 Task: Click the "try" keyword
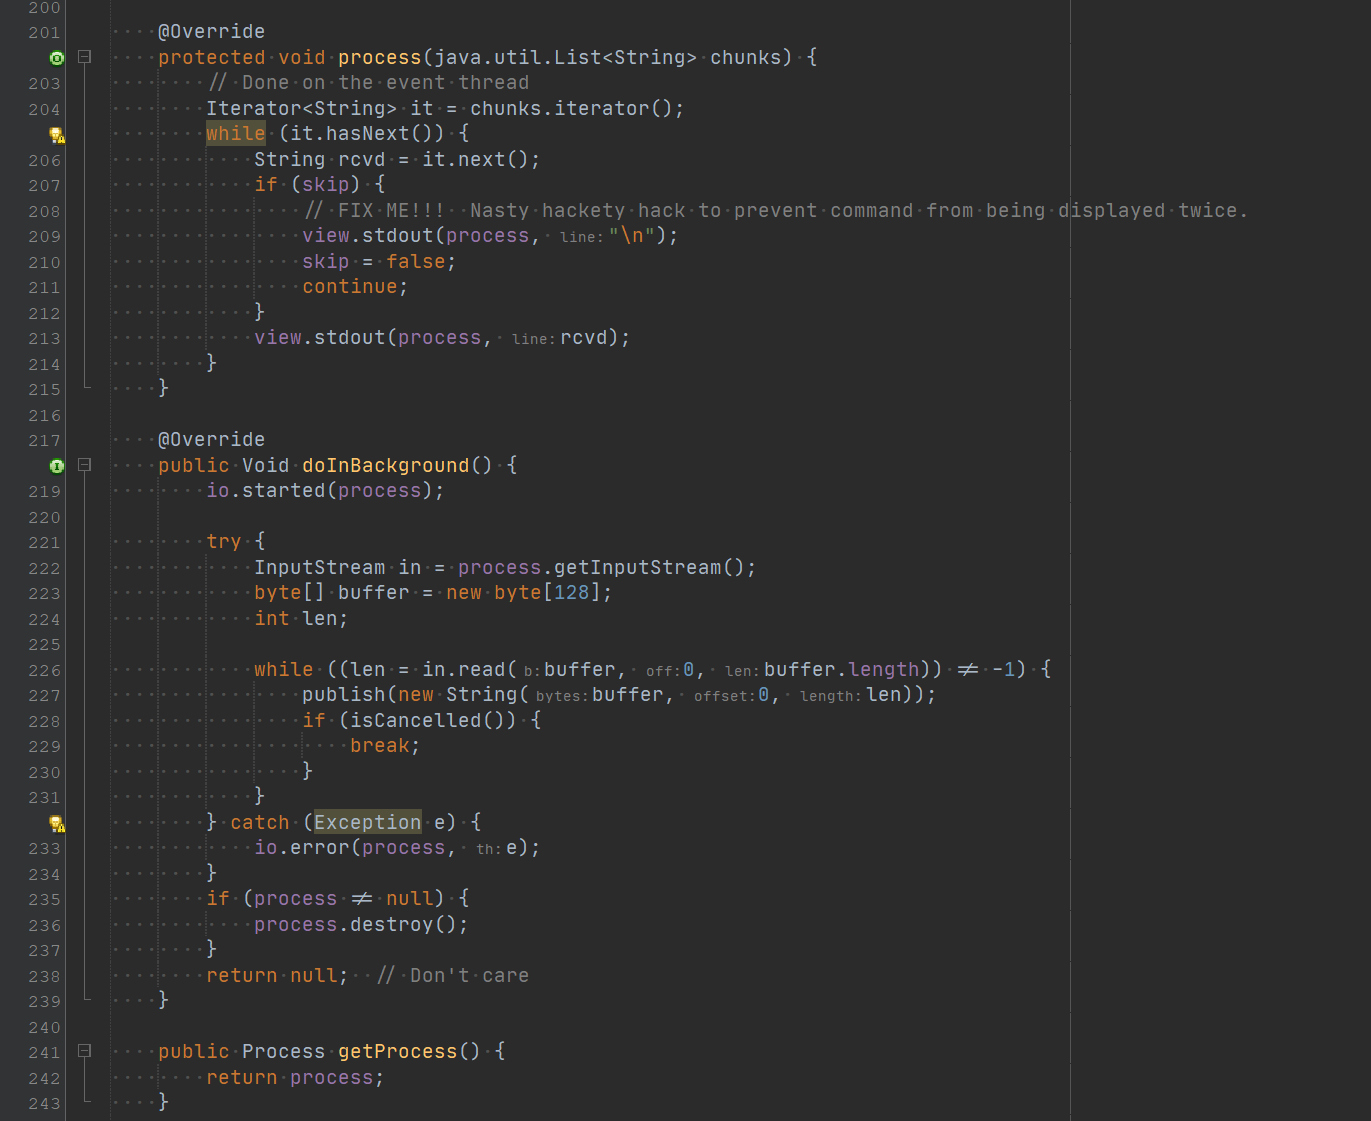224,542
